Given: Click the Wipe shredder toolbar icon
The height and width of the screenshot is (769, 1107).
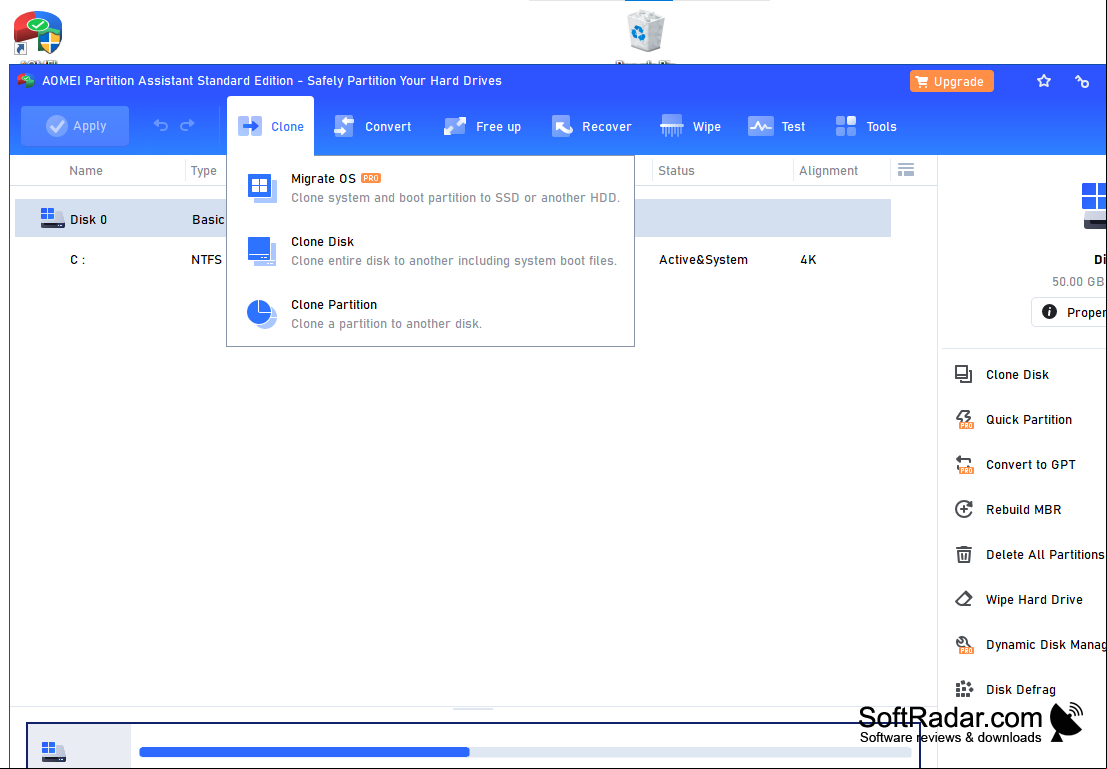Looking at the screenshot, I should [x=671, y=126].
